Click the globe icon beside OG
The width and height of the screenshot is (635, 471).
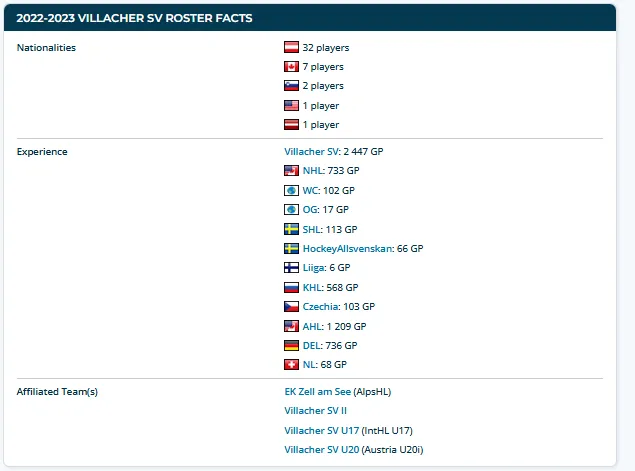[x=291, y=209]
